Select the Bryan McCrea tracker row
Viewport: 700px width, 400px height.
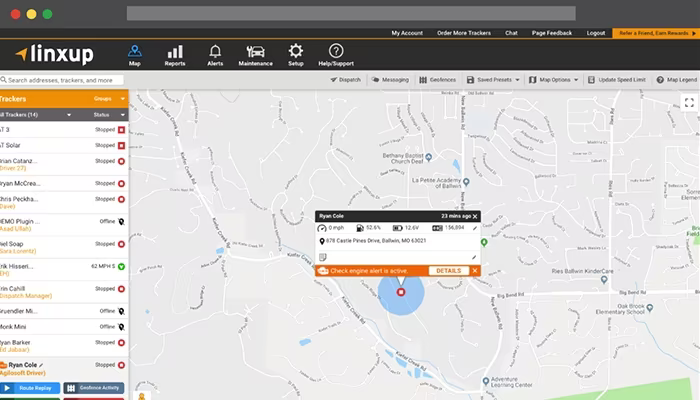coord(64,183)
